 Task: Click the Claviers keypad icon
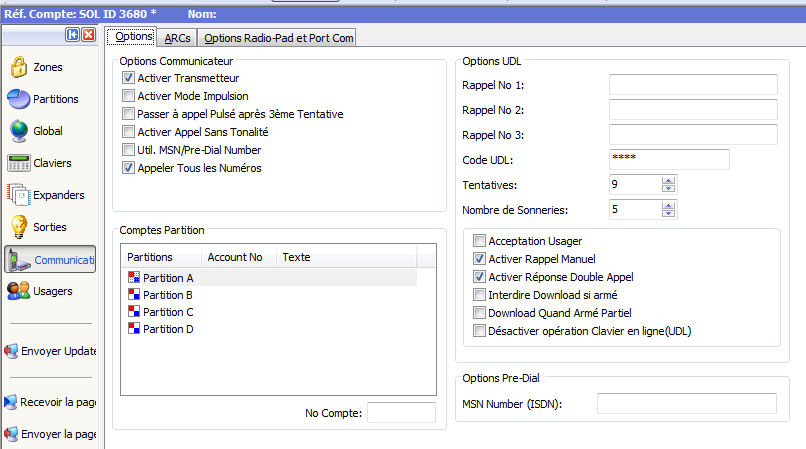point(18,163)
